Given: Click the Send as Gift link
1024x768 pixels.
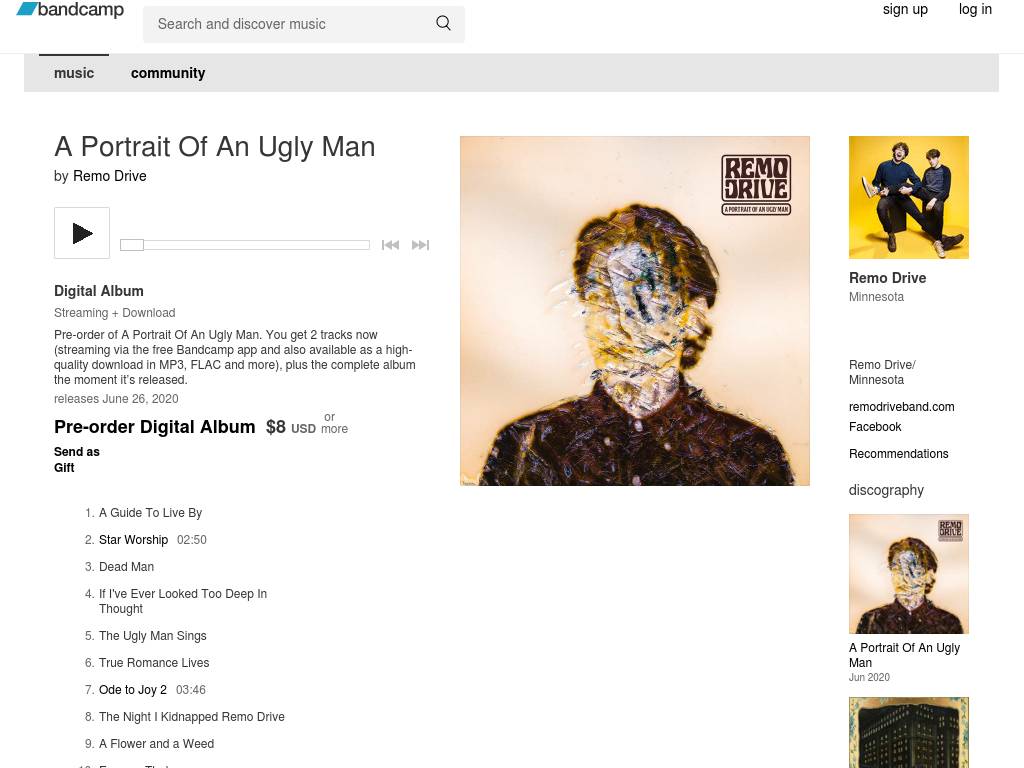Looking at the screenshot, I should tap(76, 460).
